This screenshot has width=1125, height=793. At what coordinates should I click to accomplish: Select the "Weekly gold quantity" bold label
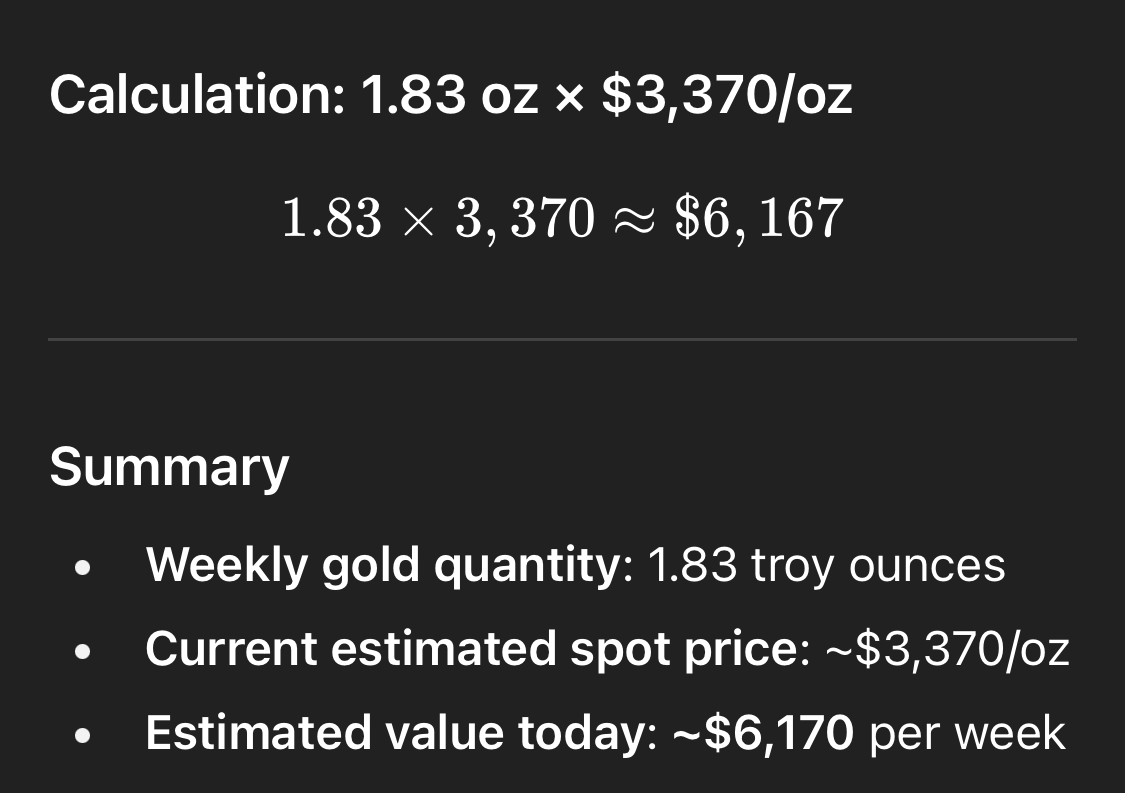382,566
